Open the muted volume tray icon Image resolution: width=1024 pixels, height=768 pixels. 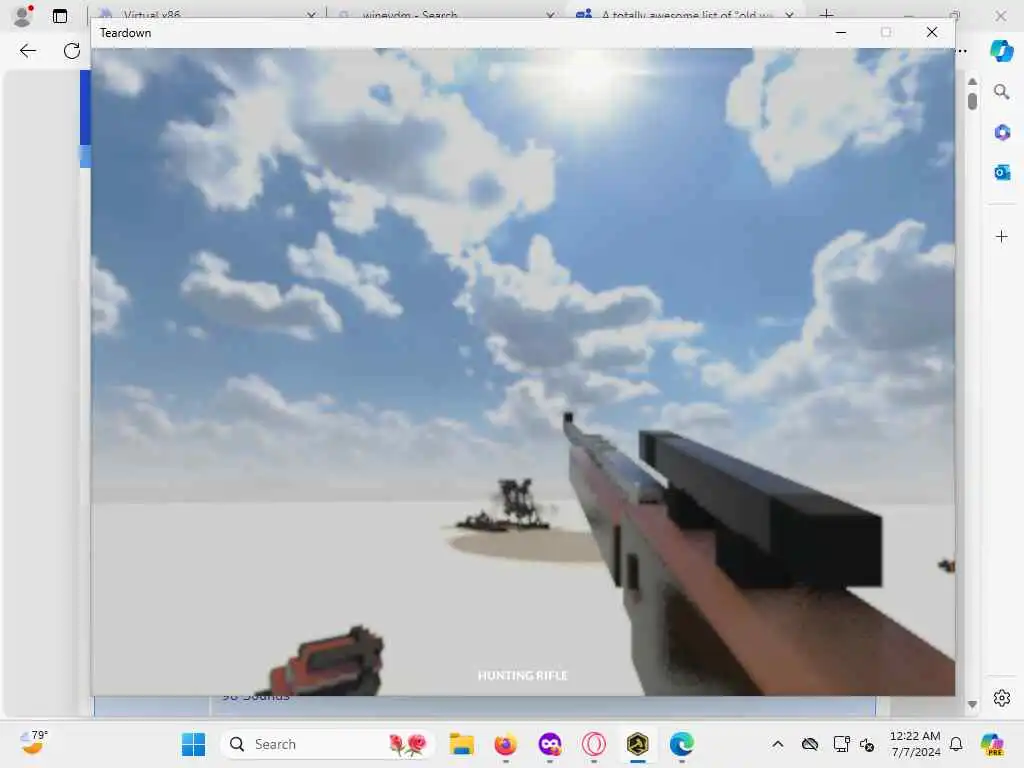pos(867,744)
